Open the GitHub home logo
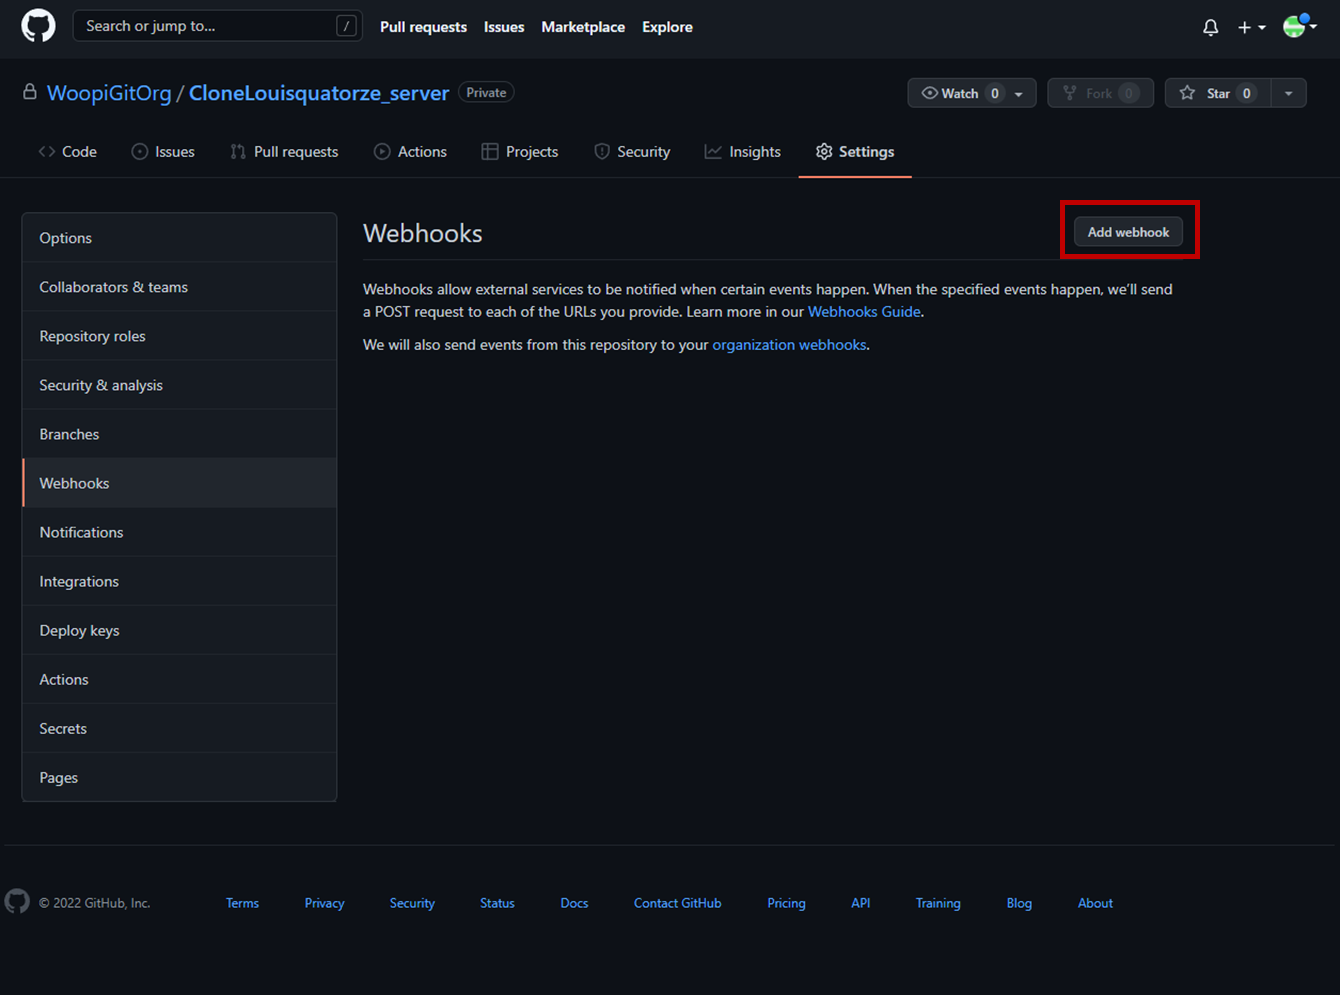The image size is (1340, 995). 38,26
